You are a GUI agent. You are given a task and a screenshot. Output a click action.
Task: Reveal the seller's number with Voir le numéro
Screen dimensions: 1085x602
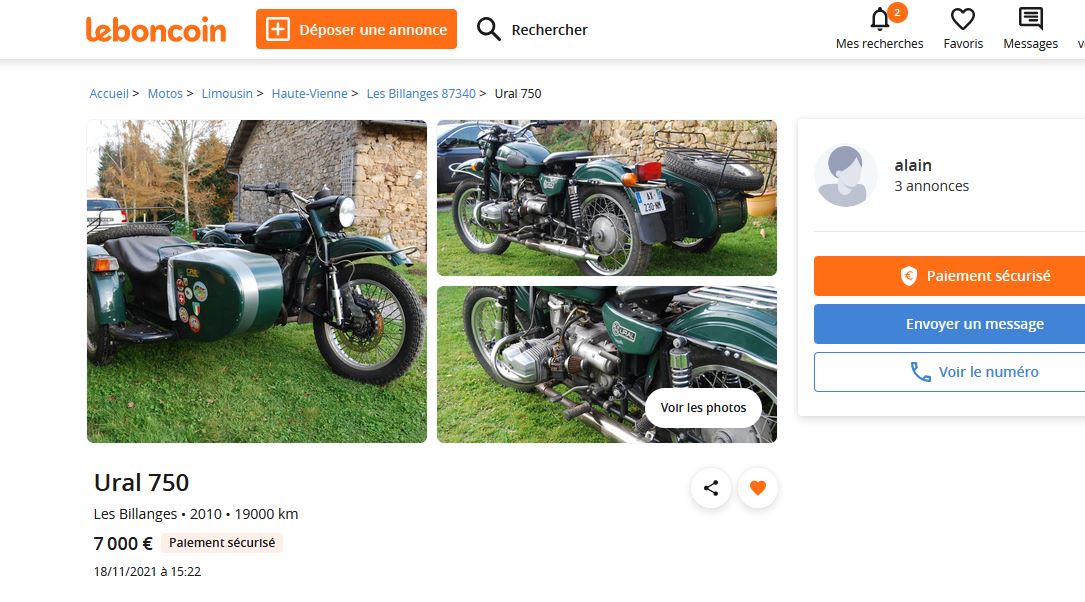pos(974,372)
